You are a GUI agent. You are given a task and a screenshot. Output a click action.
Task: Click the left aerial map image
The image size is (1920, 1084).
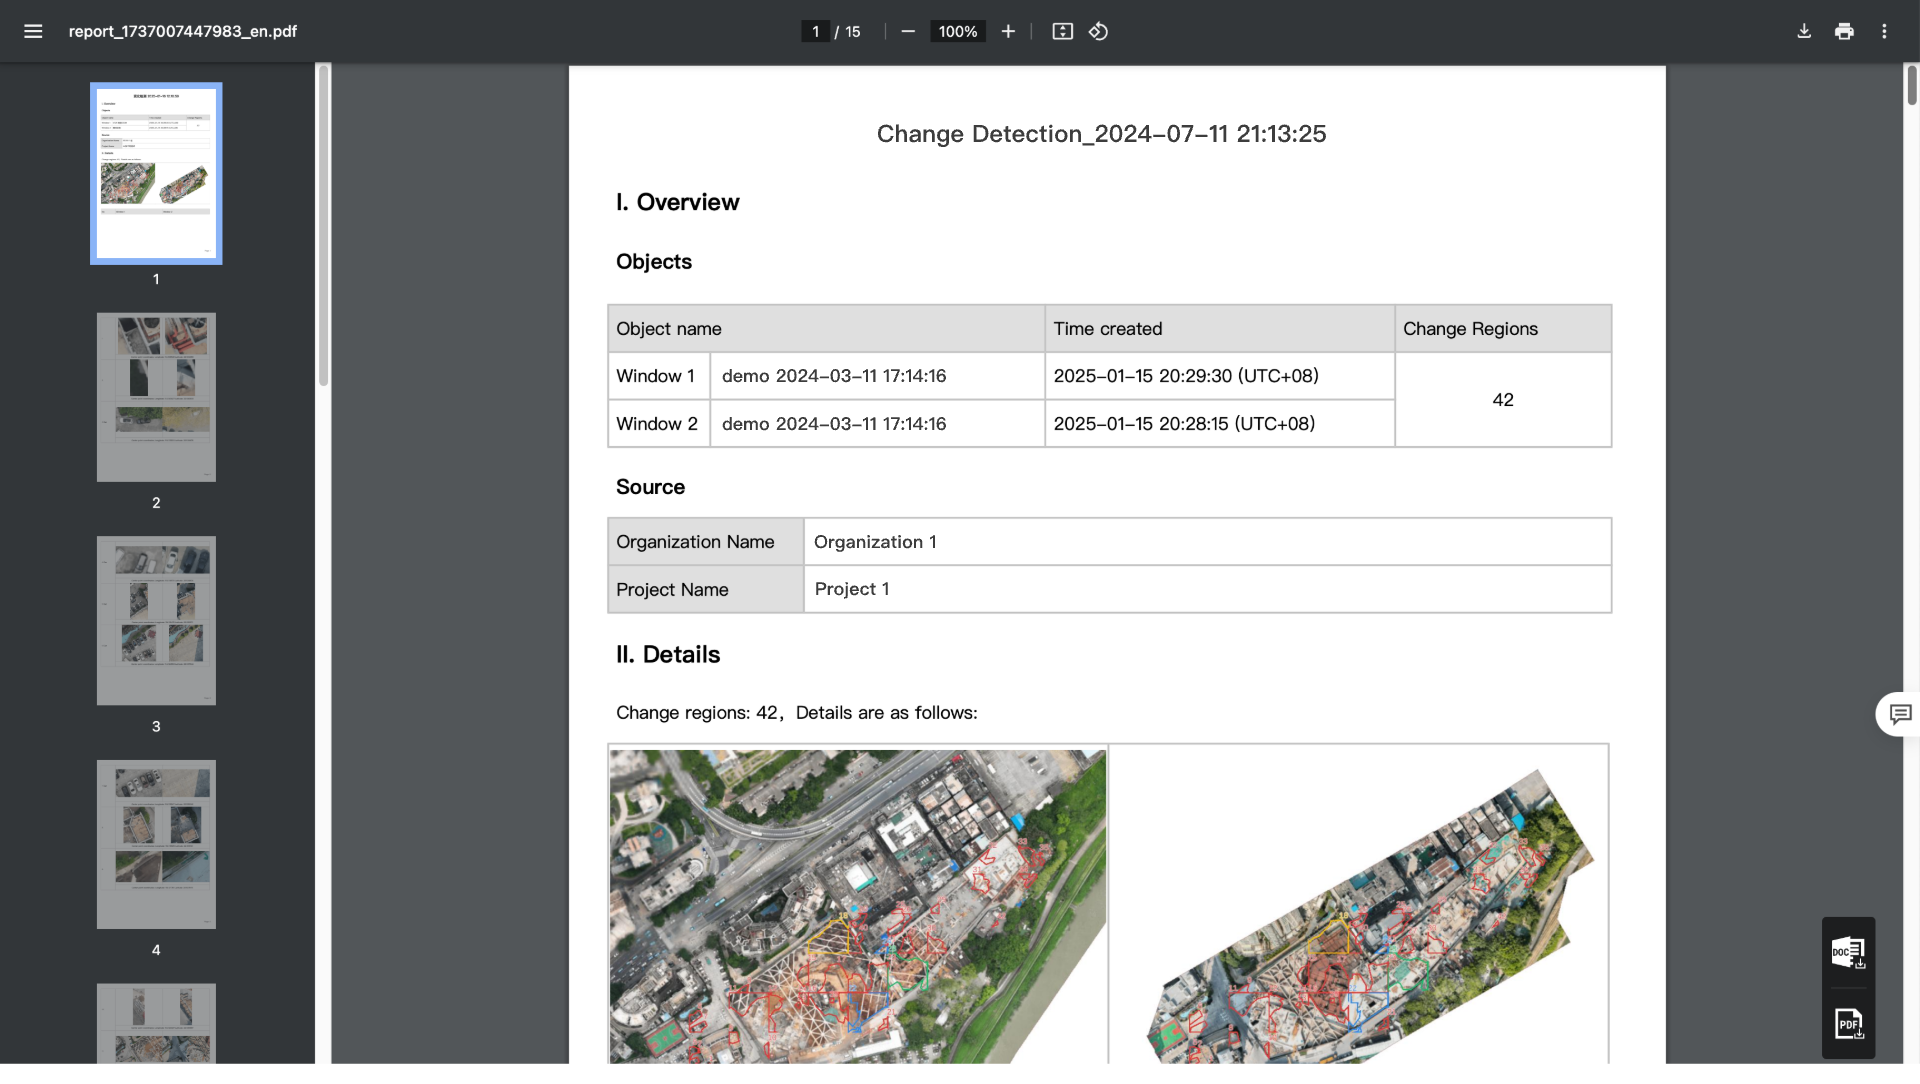click(x=857, y=906)
